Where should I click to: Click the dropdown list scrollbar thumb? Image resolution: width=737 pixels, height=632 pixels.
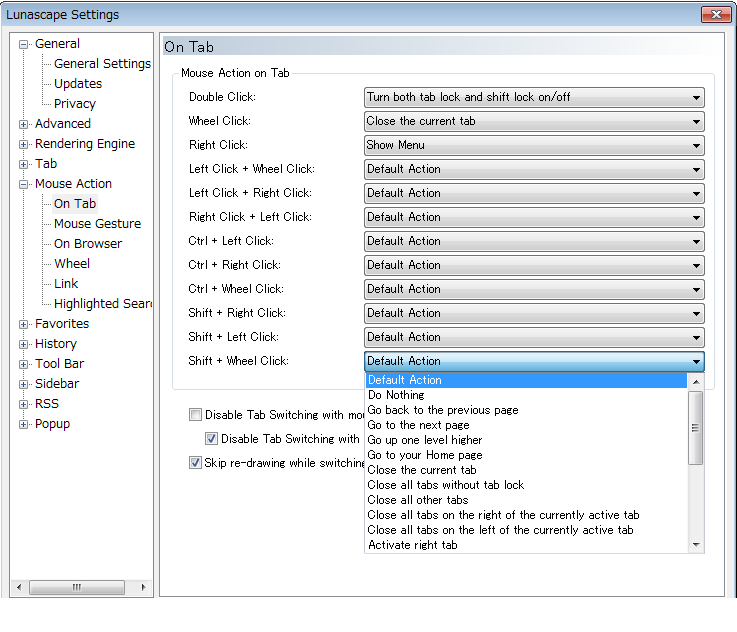tap(696, 428)
